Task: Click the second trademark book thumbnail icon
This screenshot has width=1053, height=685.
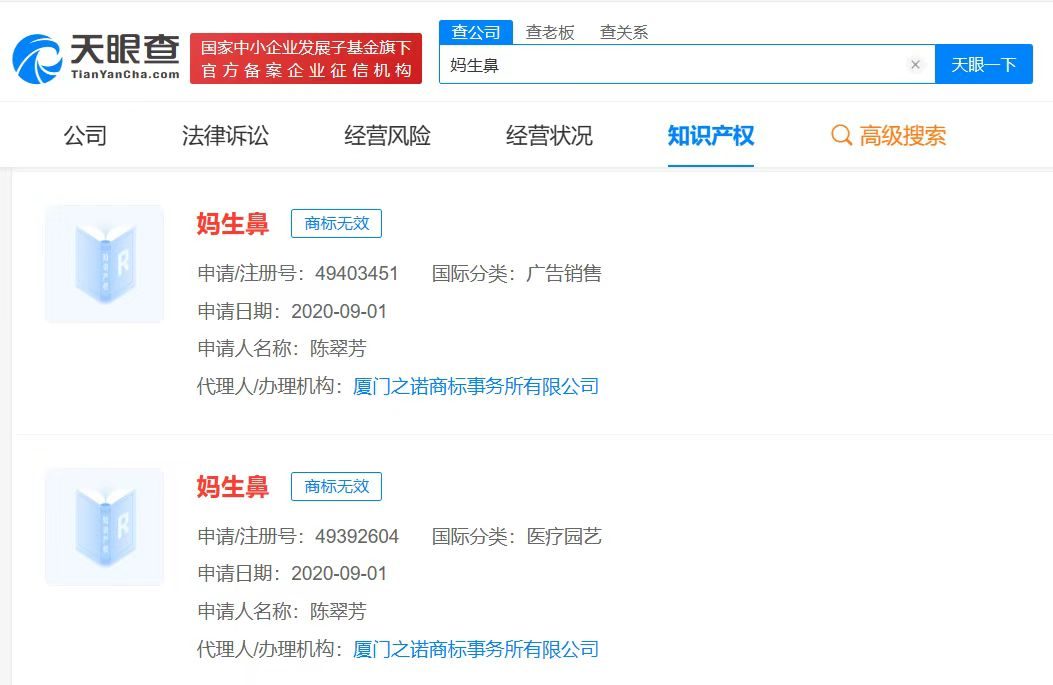Action: coord(103,526)
